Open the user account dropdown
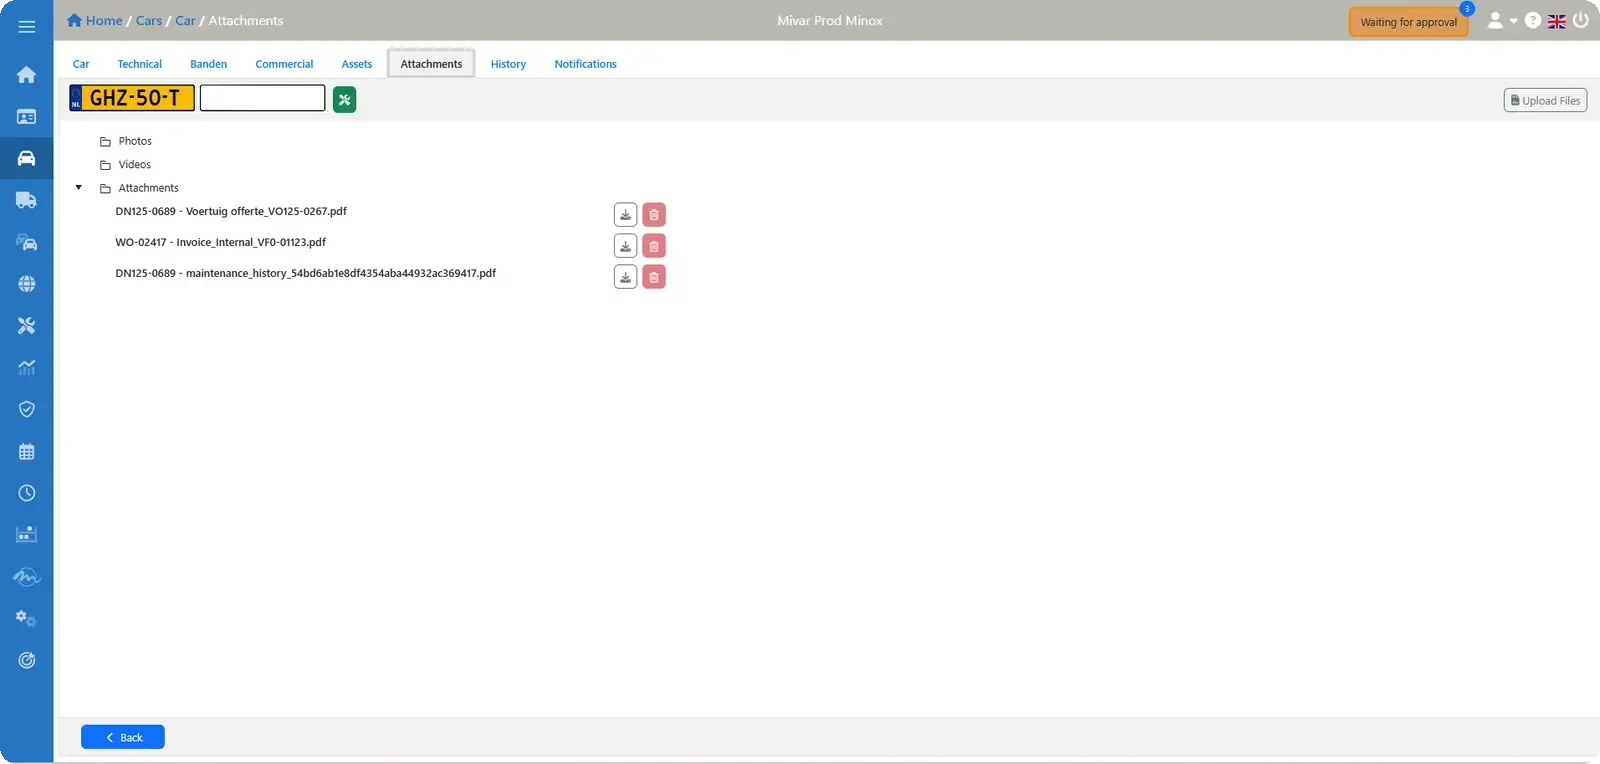This screenshot has height=764, width=1600. click(1502, 21)
